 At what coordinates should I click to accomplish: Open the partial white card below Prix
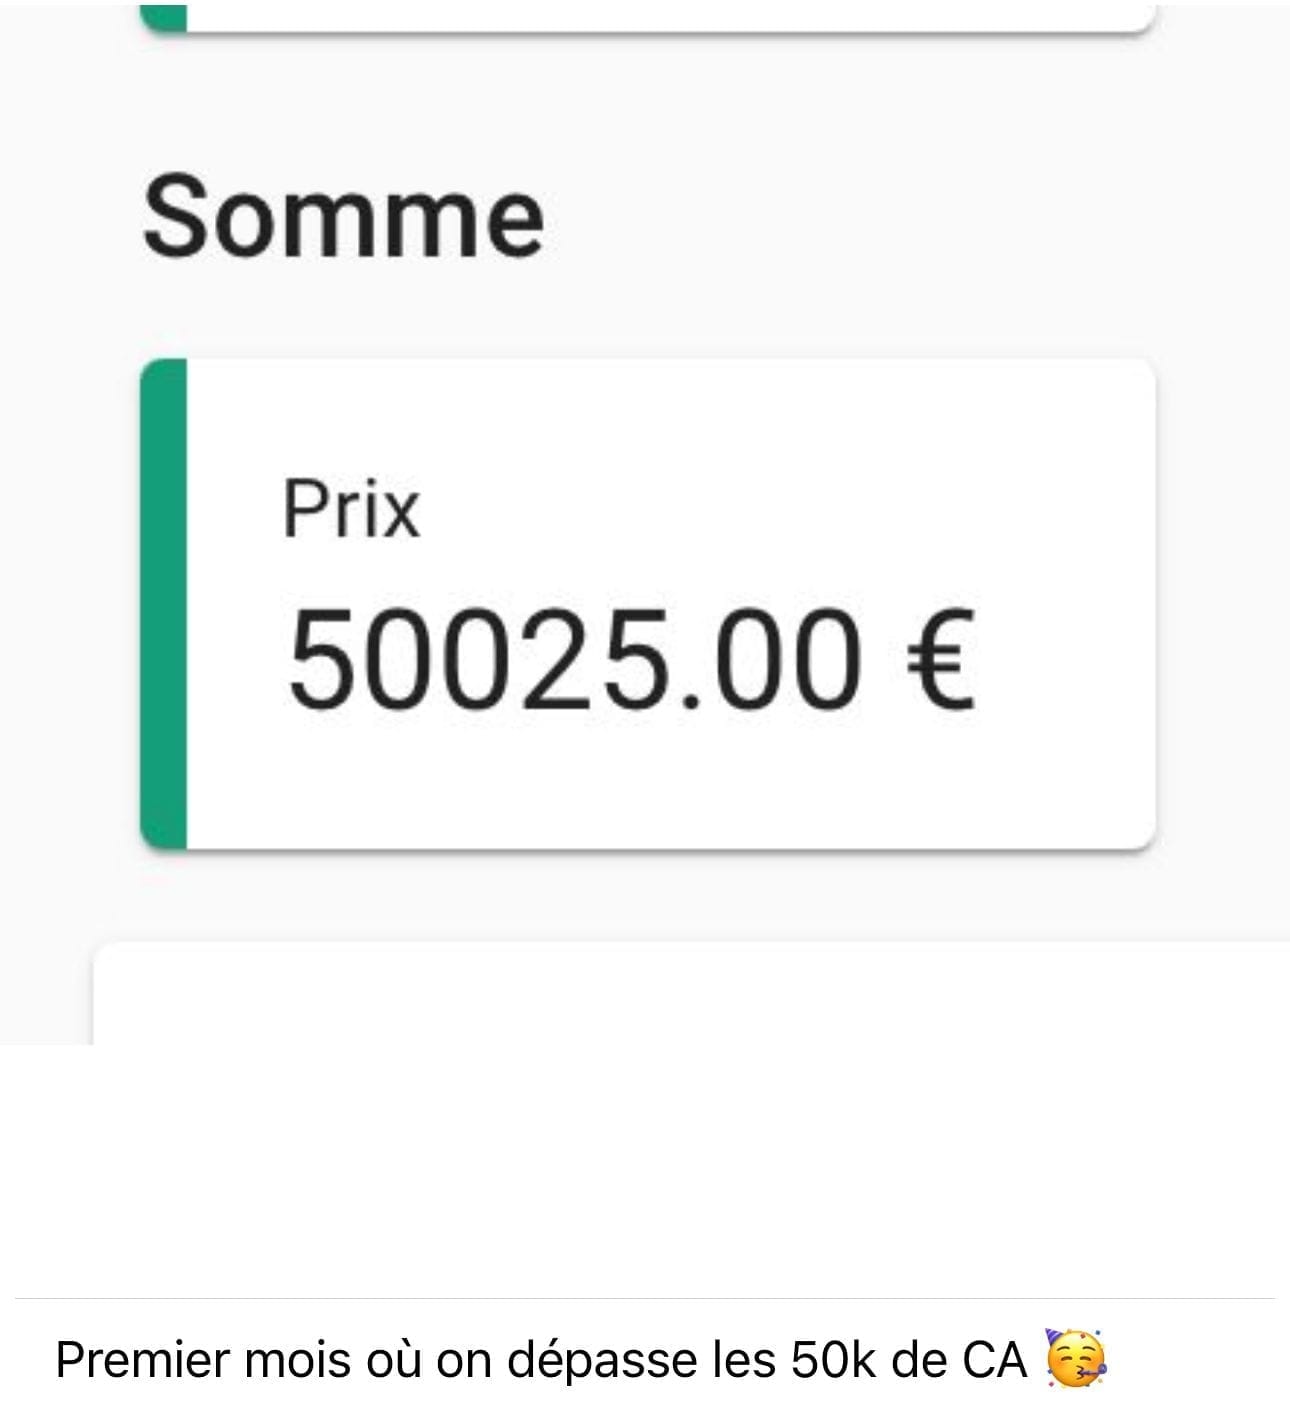pos(690,994)
